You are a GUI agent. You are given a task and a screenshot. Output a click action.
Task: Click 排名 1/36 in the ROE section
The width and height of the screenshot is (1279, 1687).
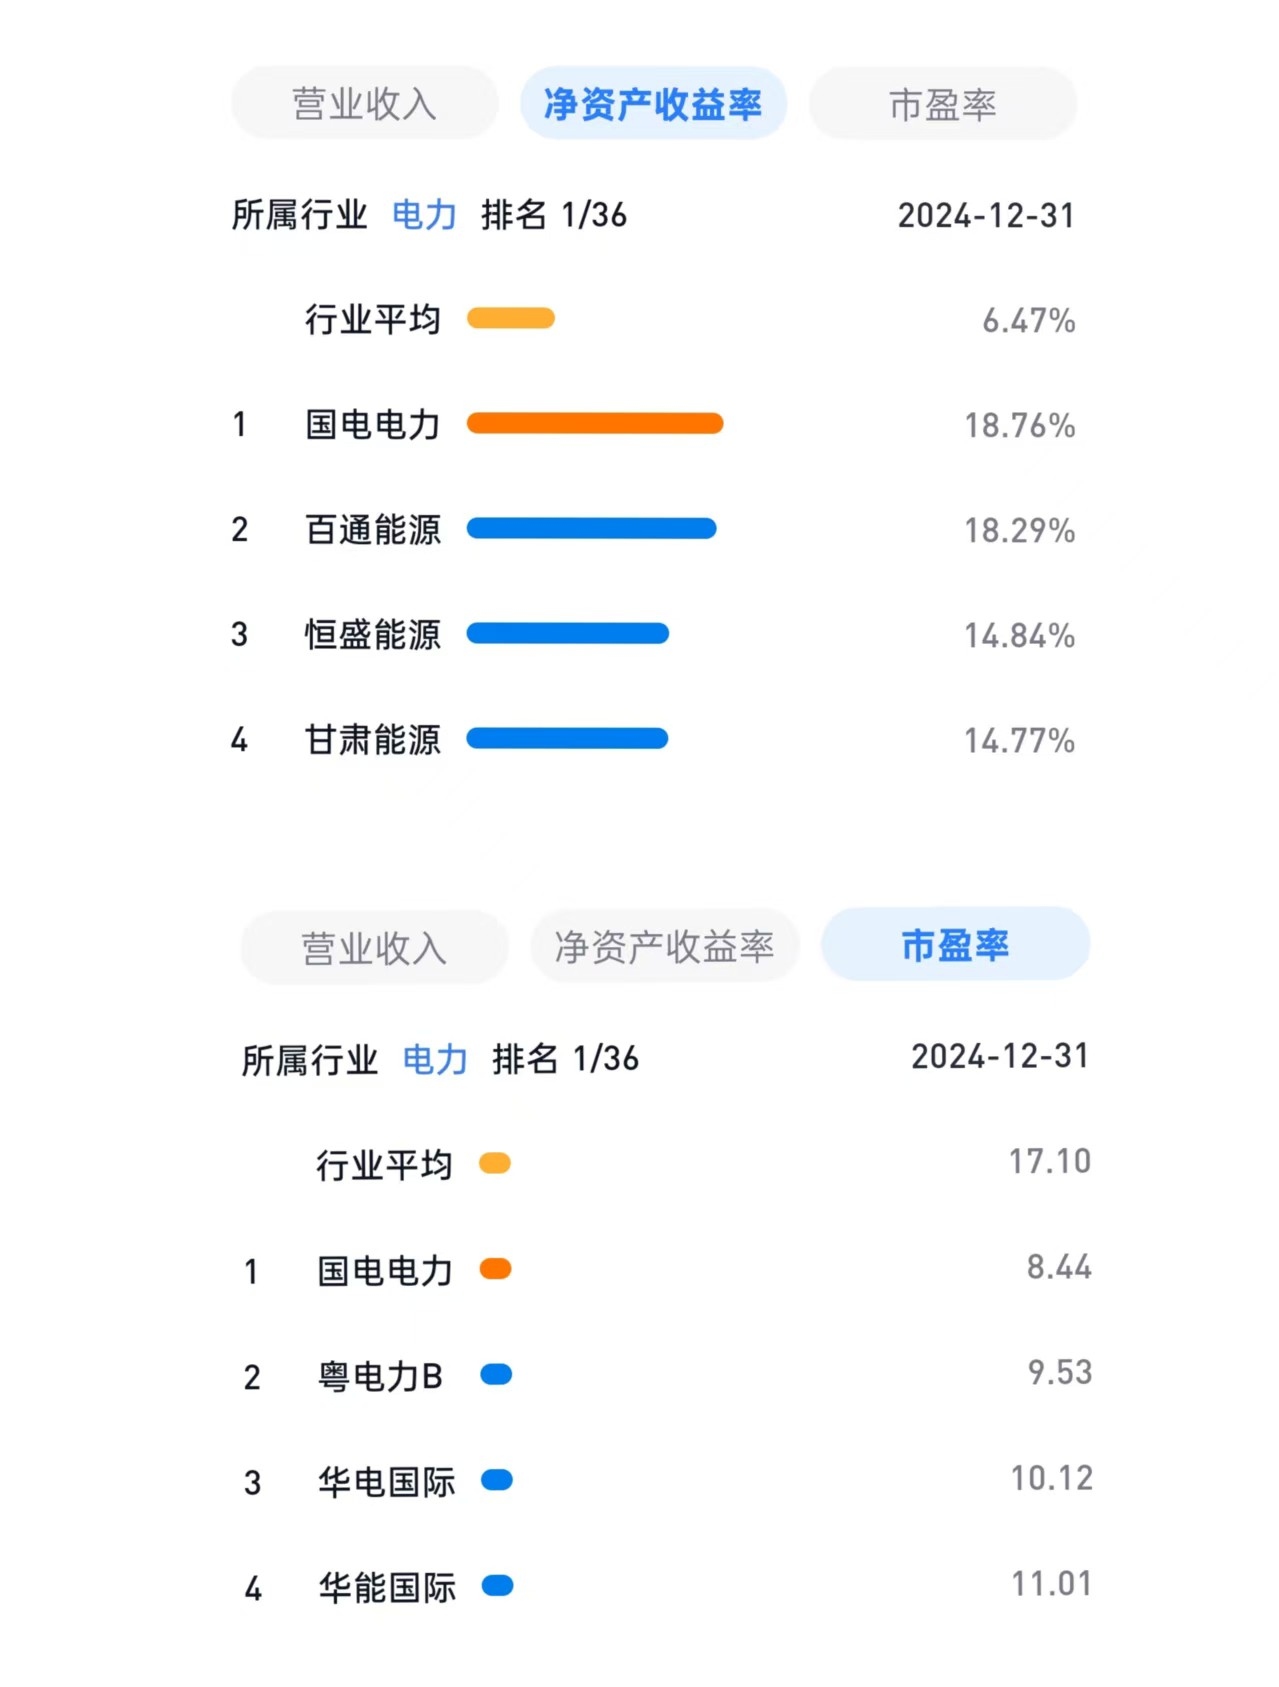coord(554,215)
